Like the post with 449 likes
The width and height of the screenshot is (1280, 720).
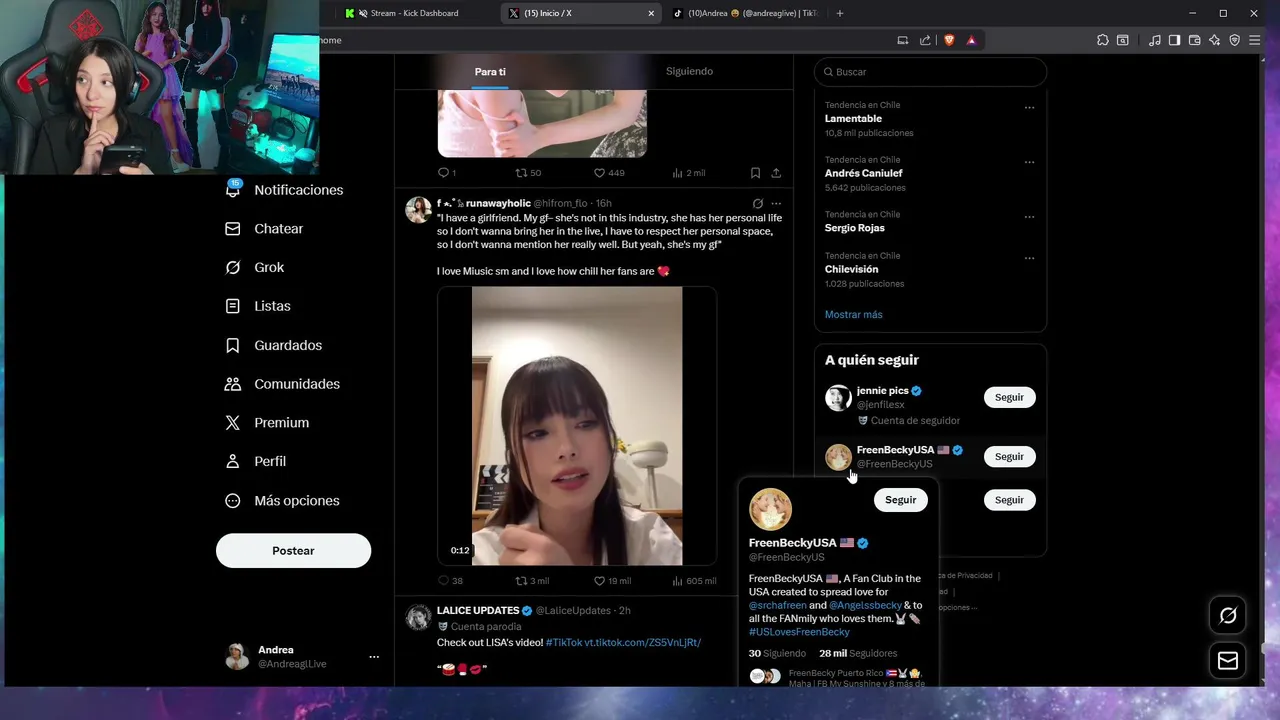[599, 173]
